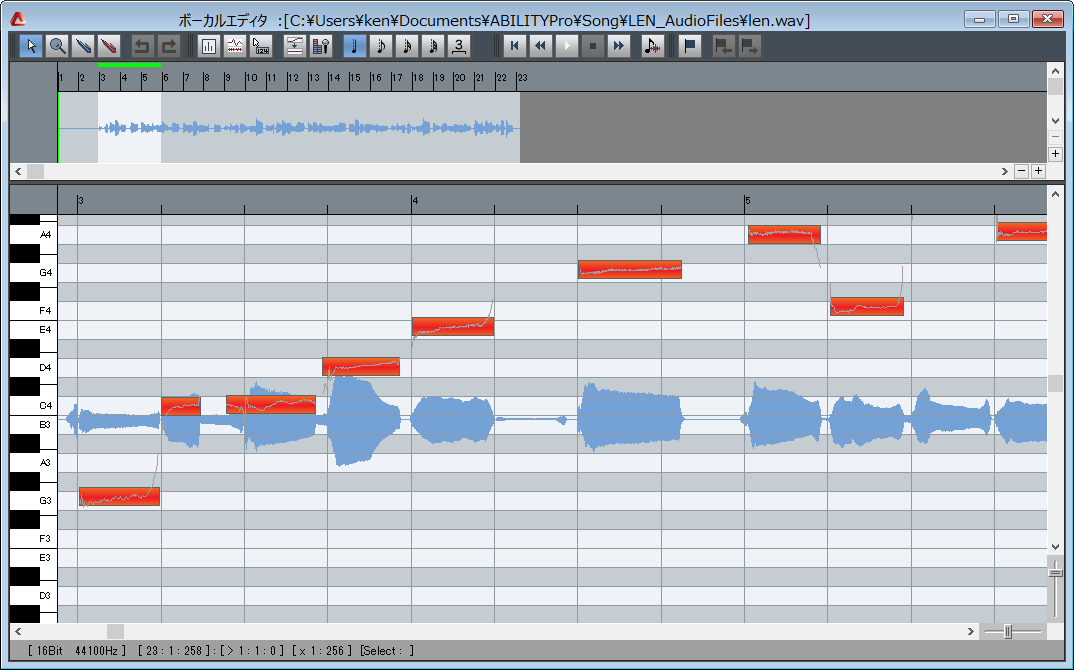Click the fast forward button
This screenshot has height=670, width=1074.
coord(619,46)
